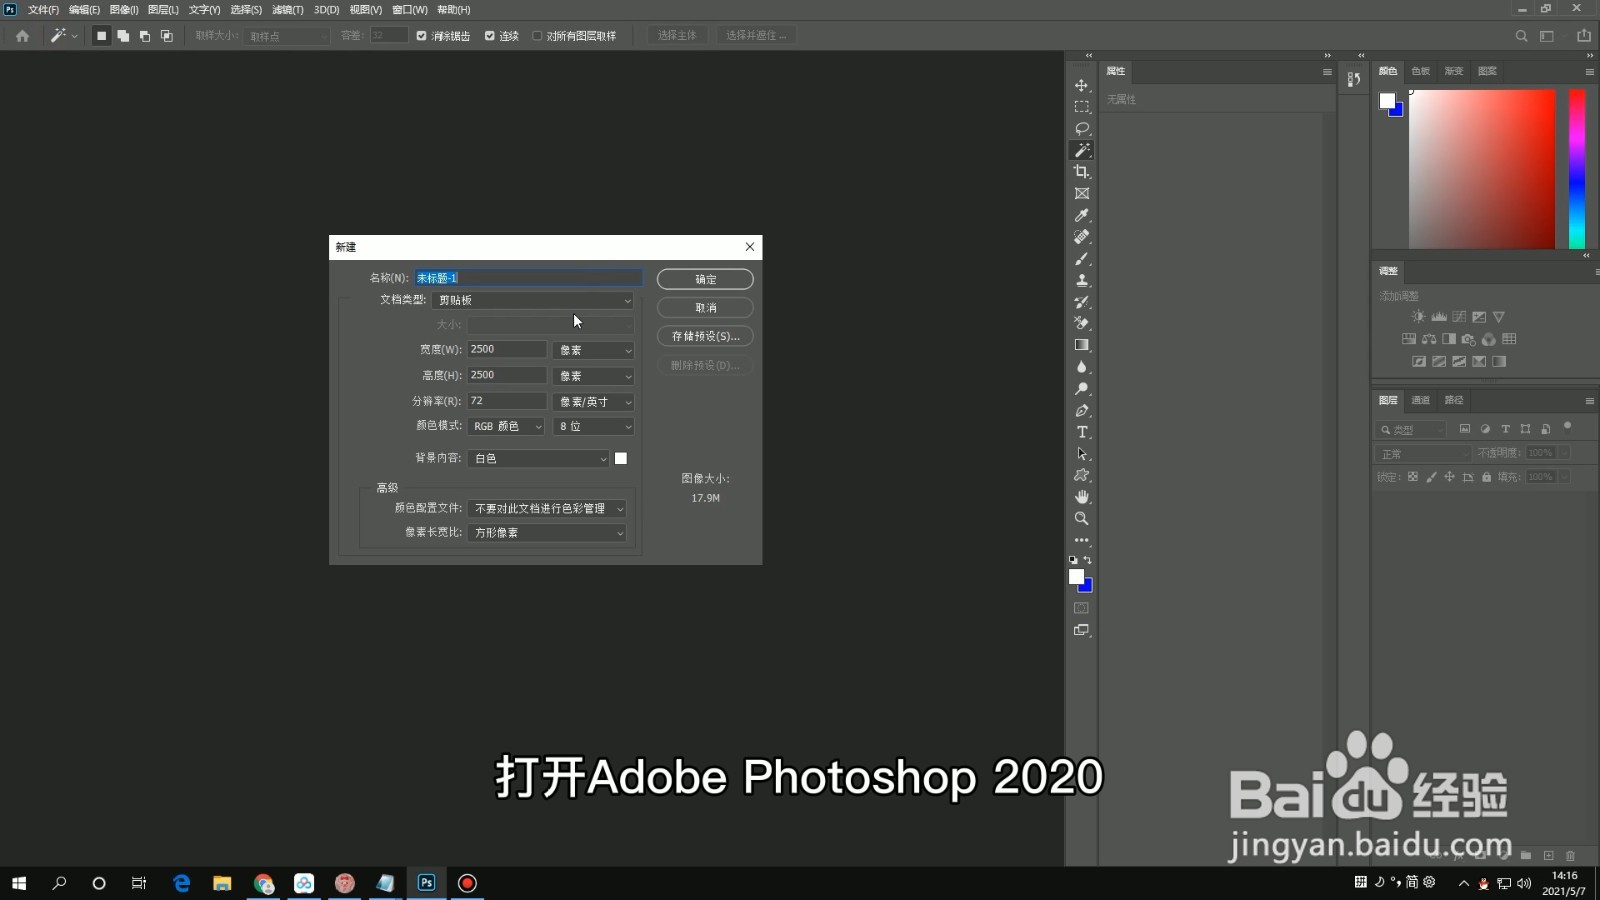Click the height input field
Screen dimensions: 1600x900
pyautogui.click(x=506, y=375)
